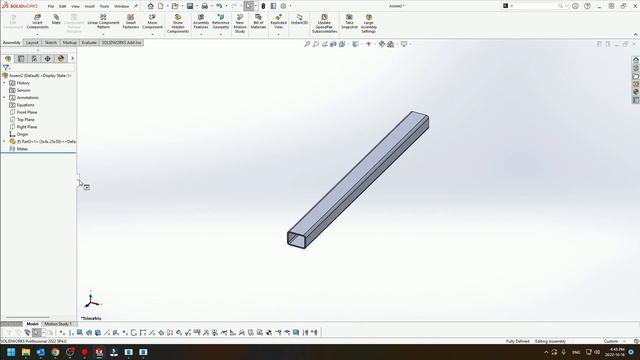The image size is (640, 360).
Task: Click Update SpeedPak Subassemblies
Action: tap(324, 24)
